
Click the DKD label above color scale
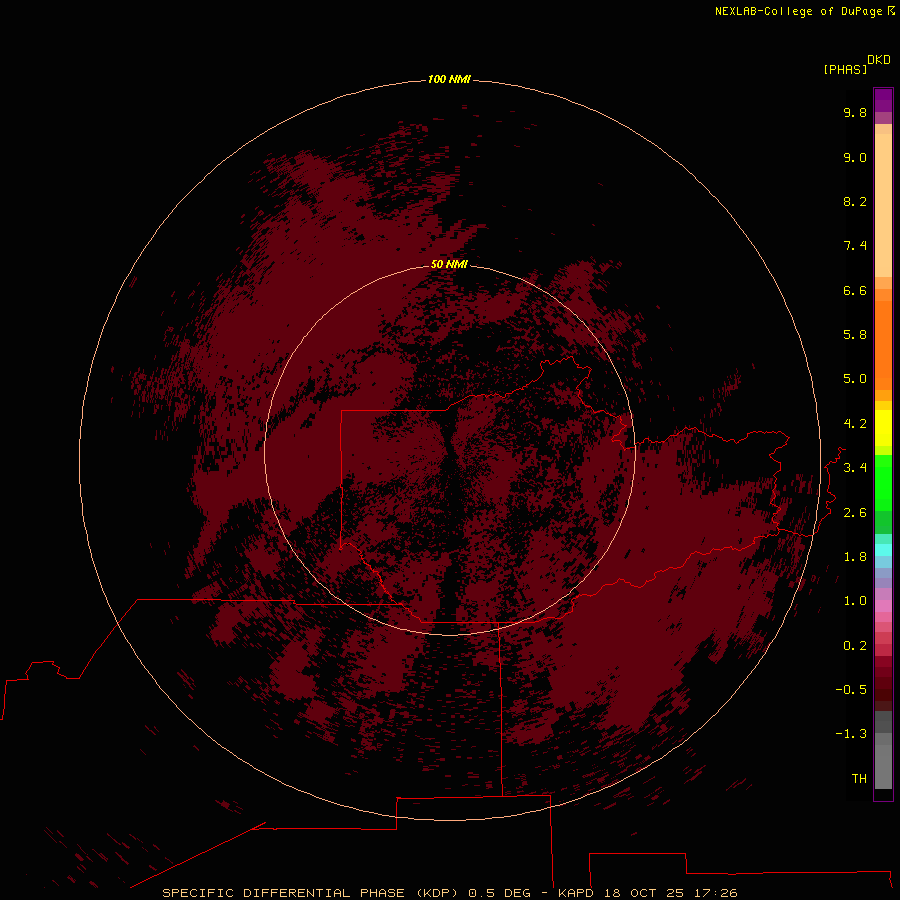point(878,60)
